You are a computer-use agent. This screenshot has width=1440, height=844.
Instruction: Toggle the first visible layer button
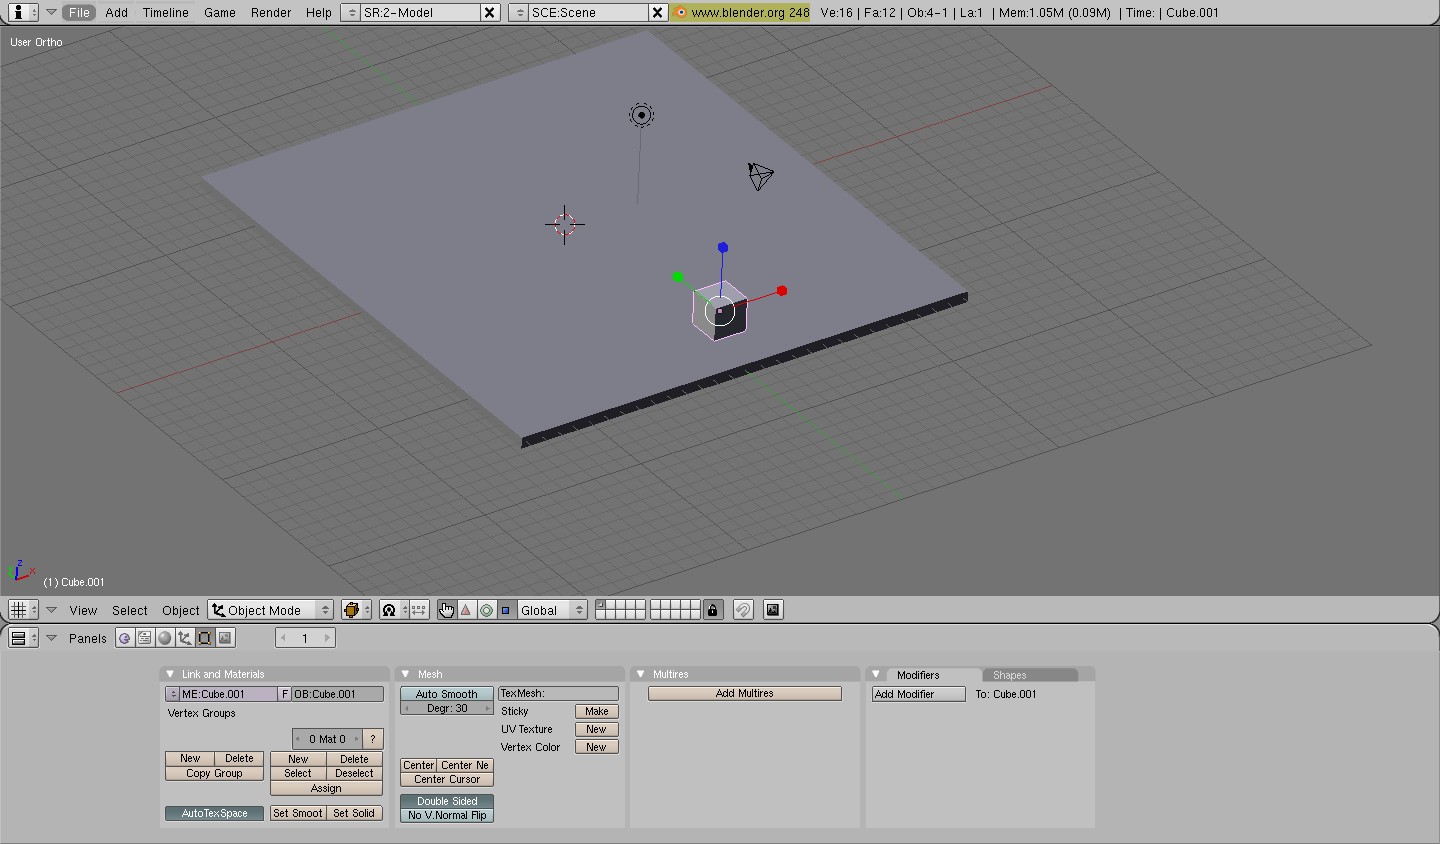pos(601,605)
